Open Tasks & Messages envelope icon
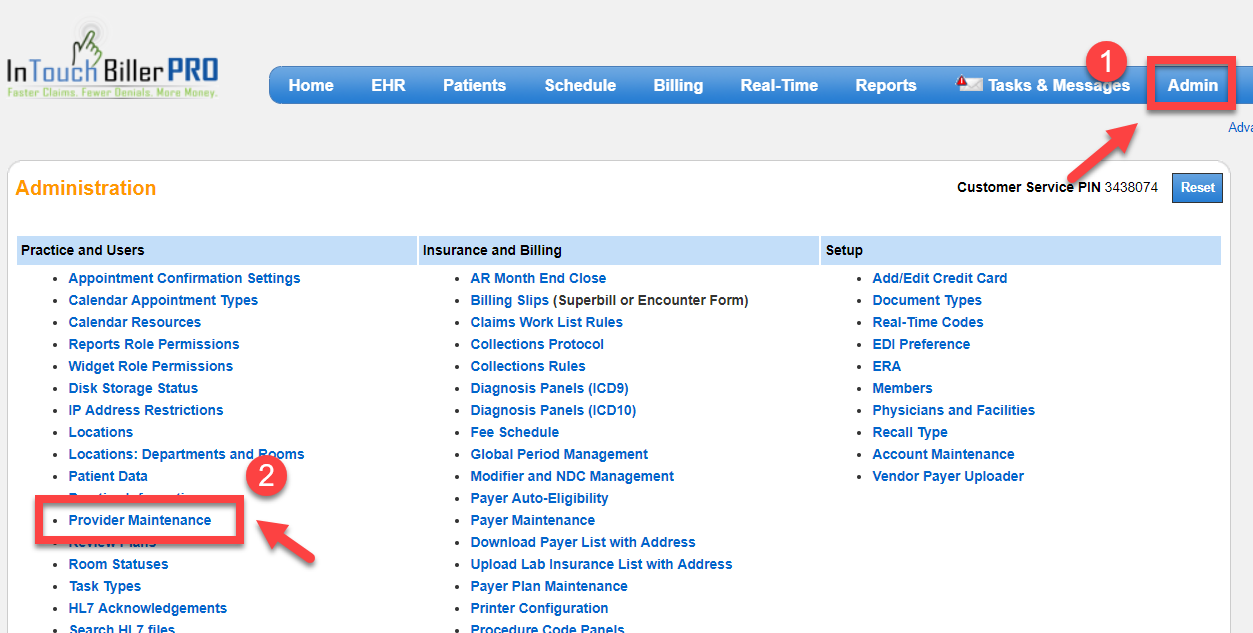The height and width of the screenshot is (633, 1253). (x=969, y=85)
